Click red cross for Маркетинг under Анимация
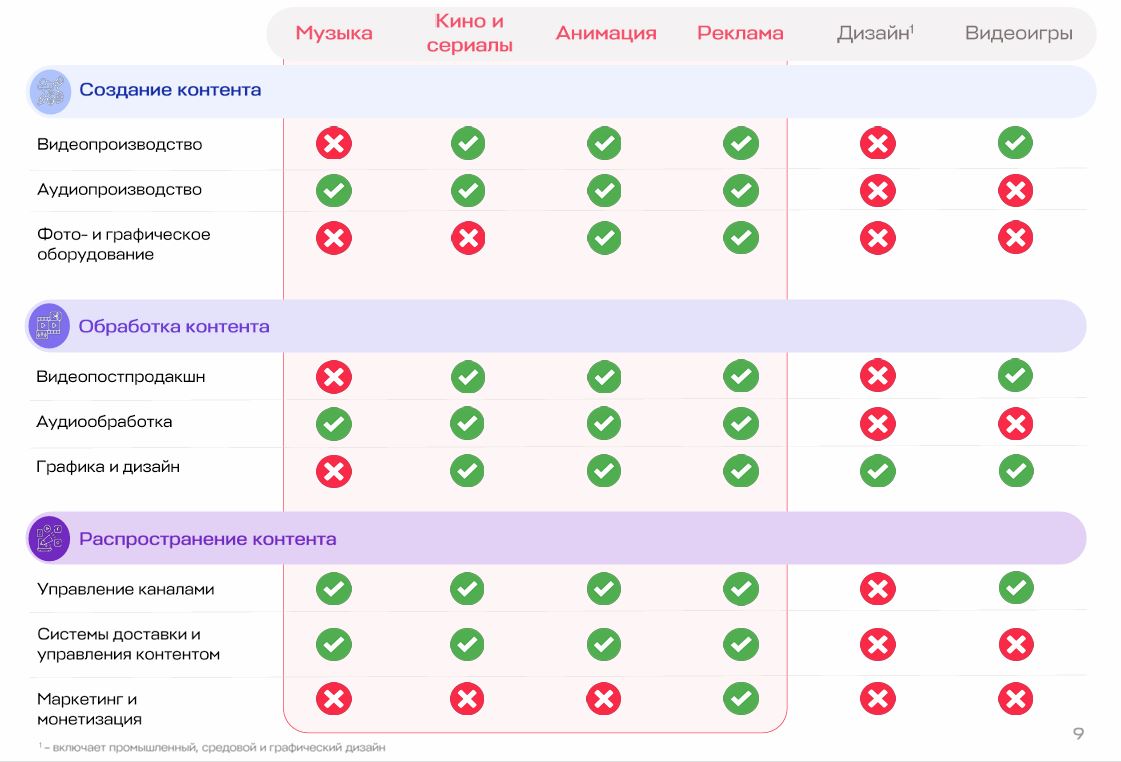1121x762 pixels. click(x=604, y=698)
